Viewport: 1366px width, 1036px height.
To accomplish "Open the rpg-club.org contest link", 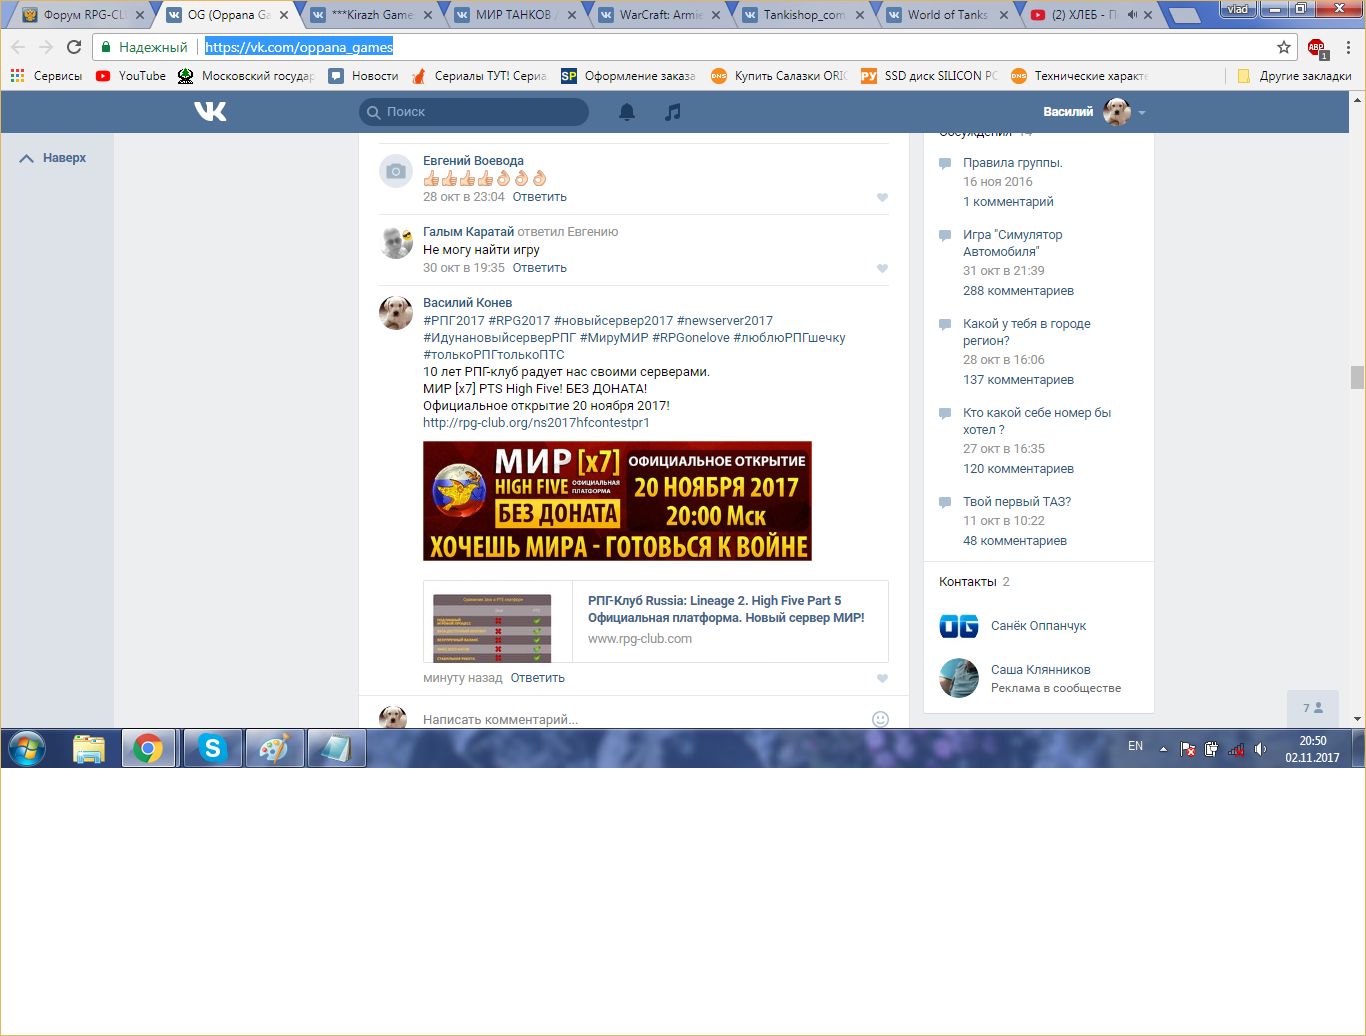I will point(536,423).
